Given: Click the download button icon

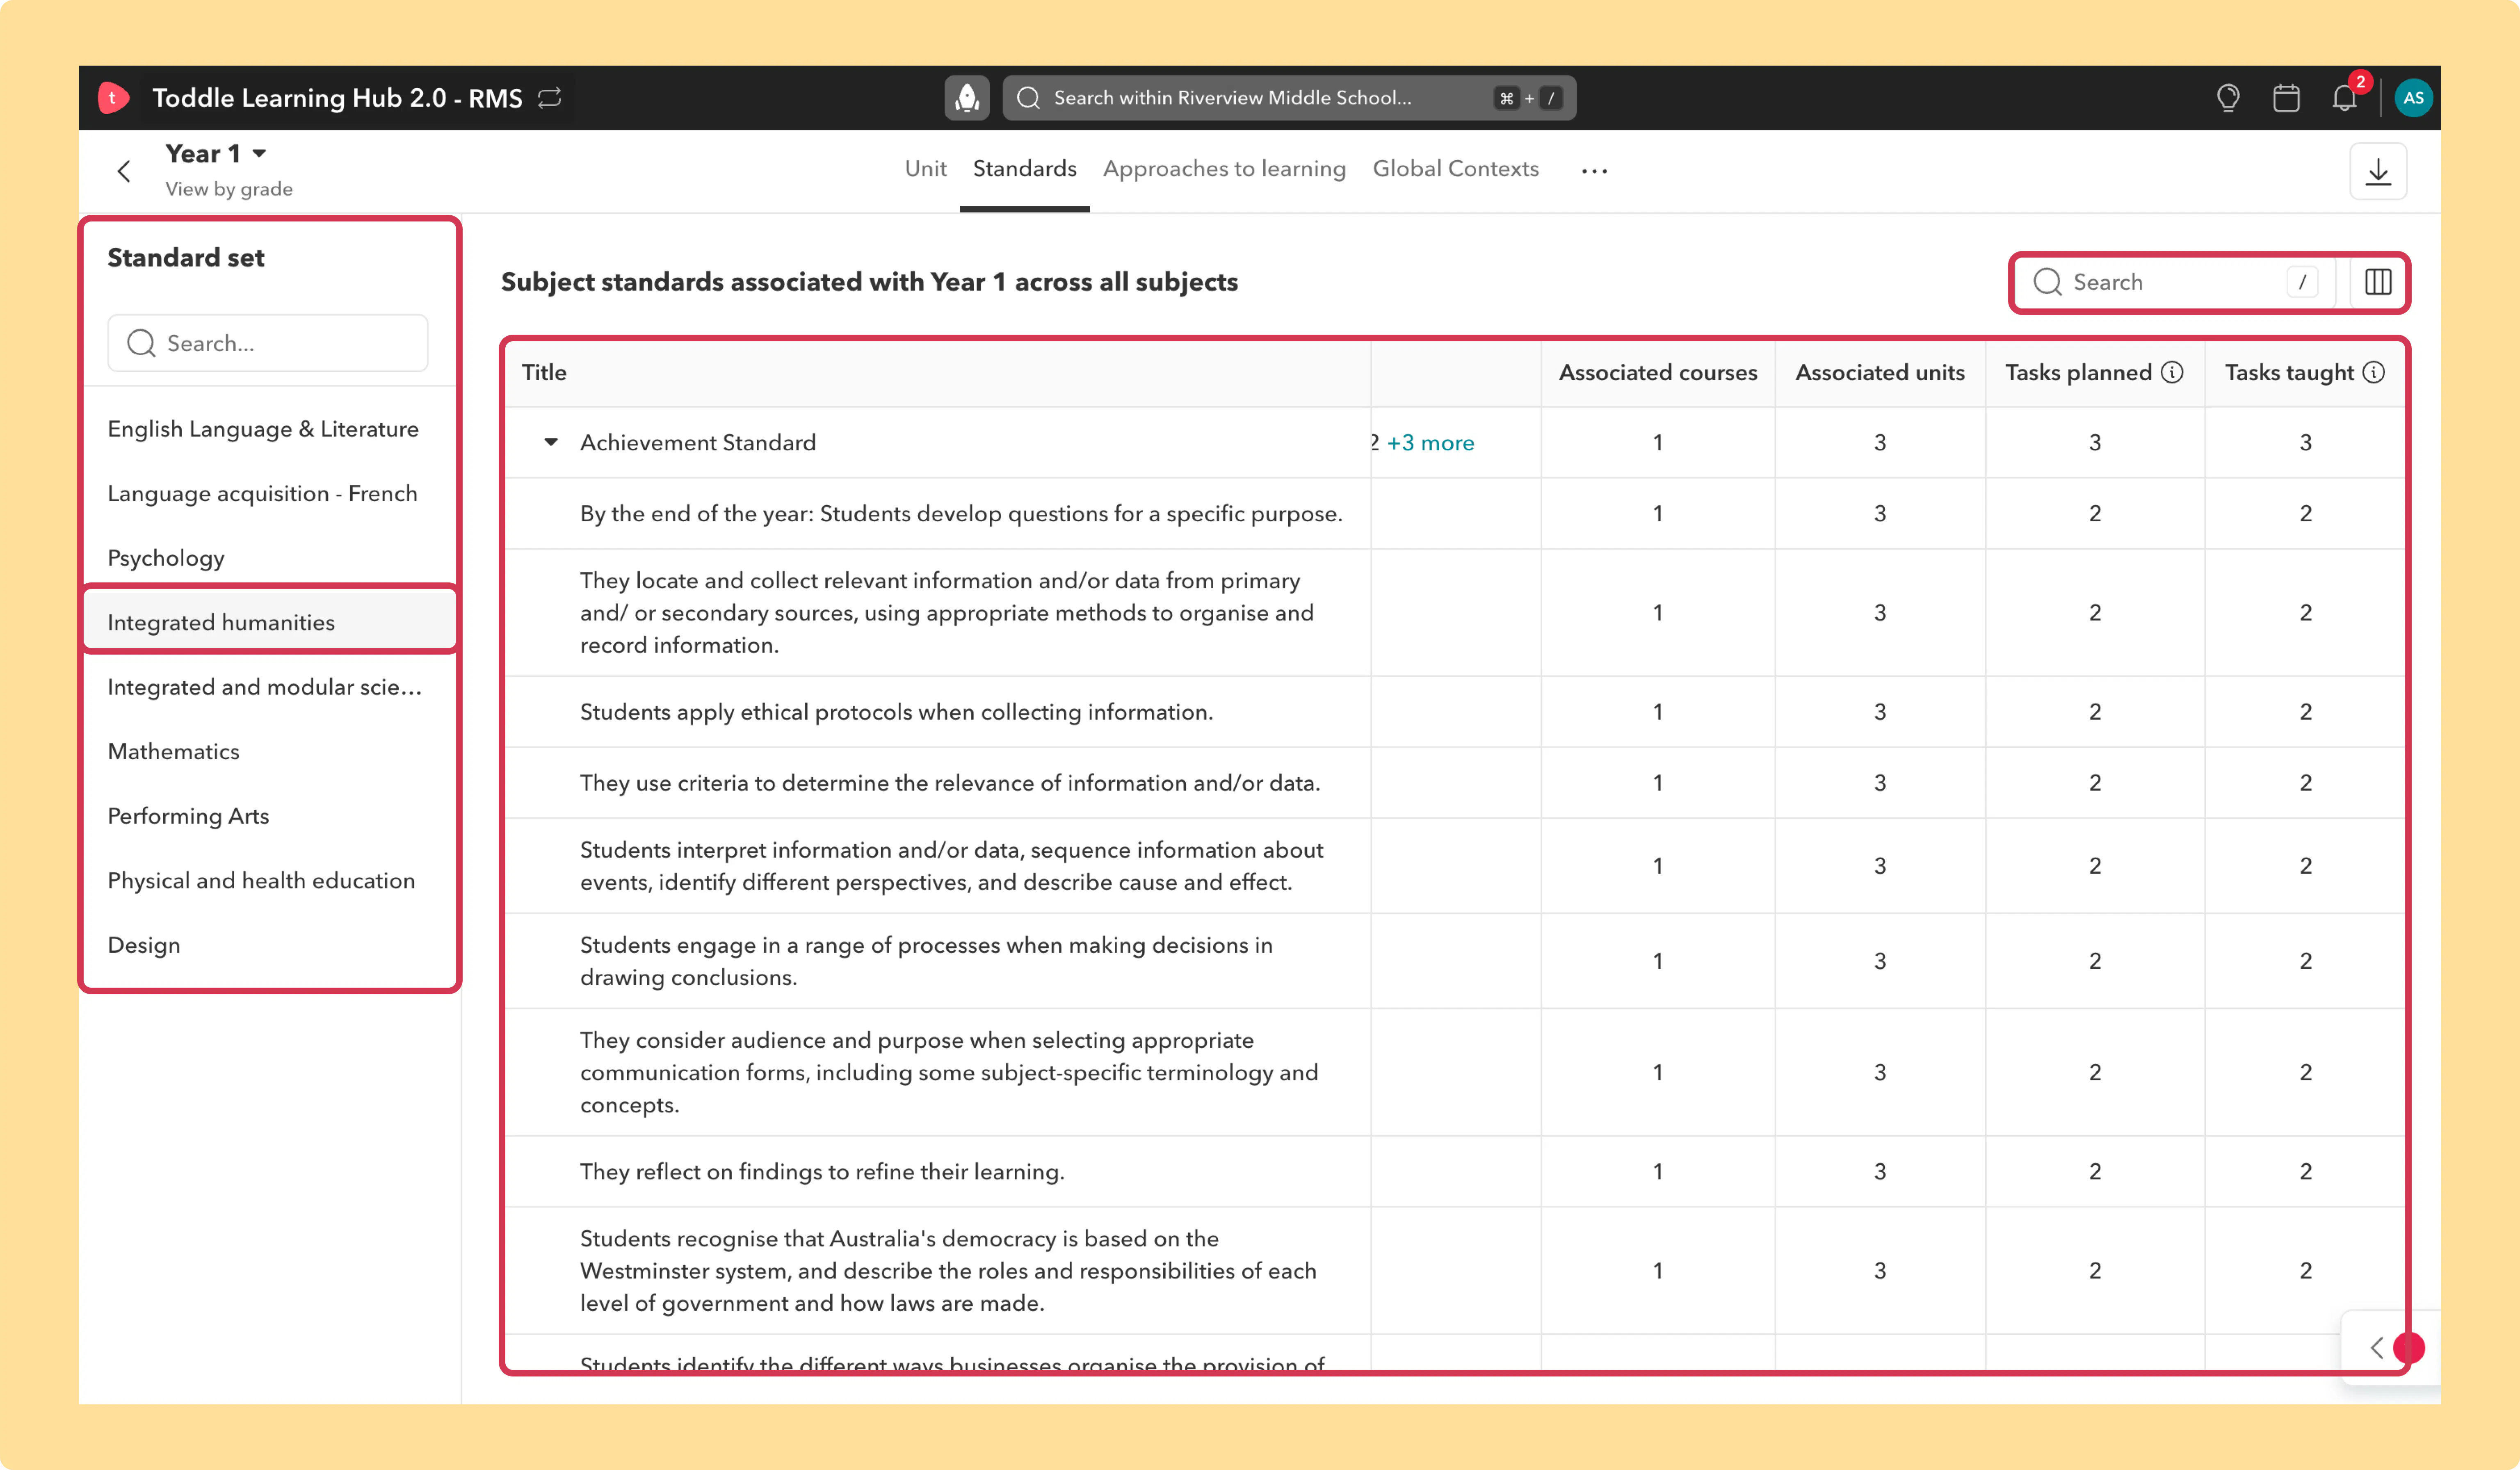Looking at the screenshot, I should (x=2378, y=172).
